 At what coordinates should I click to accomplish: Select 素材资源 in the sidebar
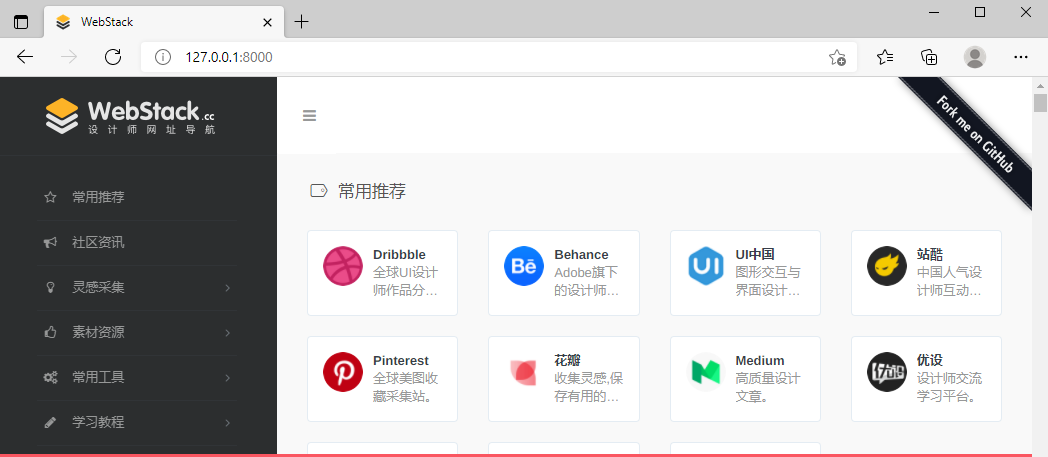[x=98, y=332]
